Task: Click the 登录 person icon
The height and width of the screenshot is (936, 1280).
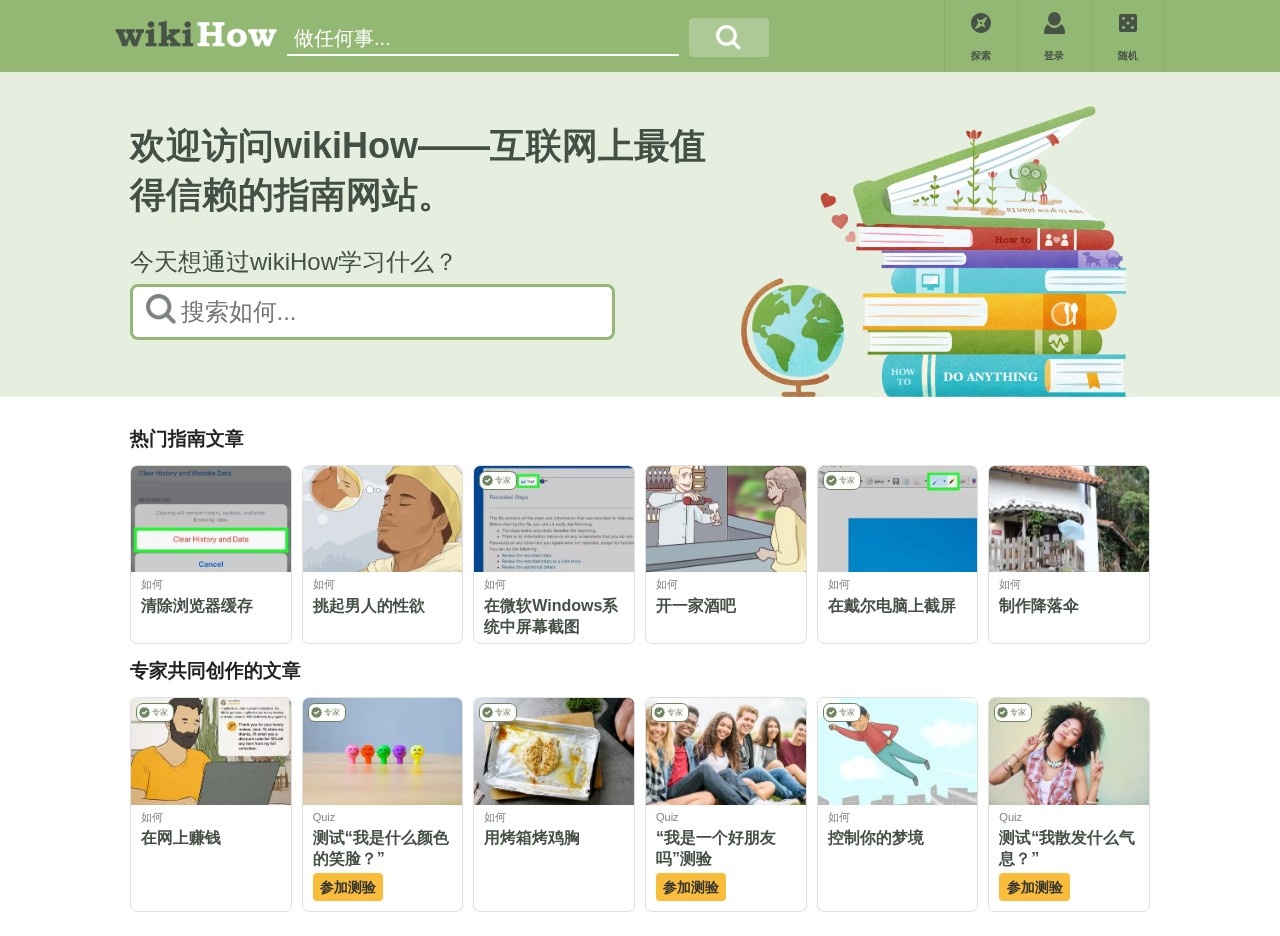Action: click(1054, 22)
